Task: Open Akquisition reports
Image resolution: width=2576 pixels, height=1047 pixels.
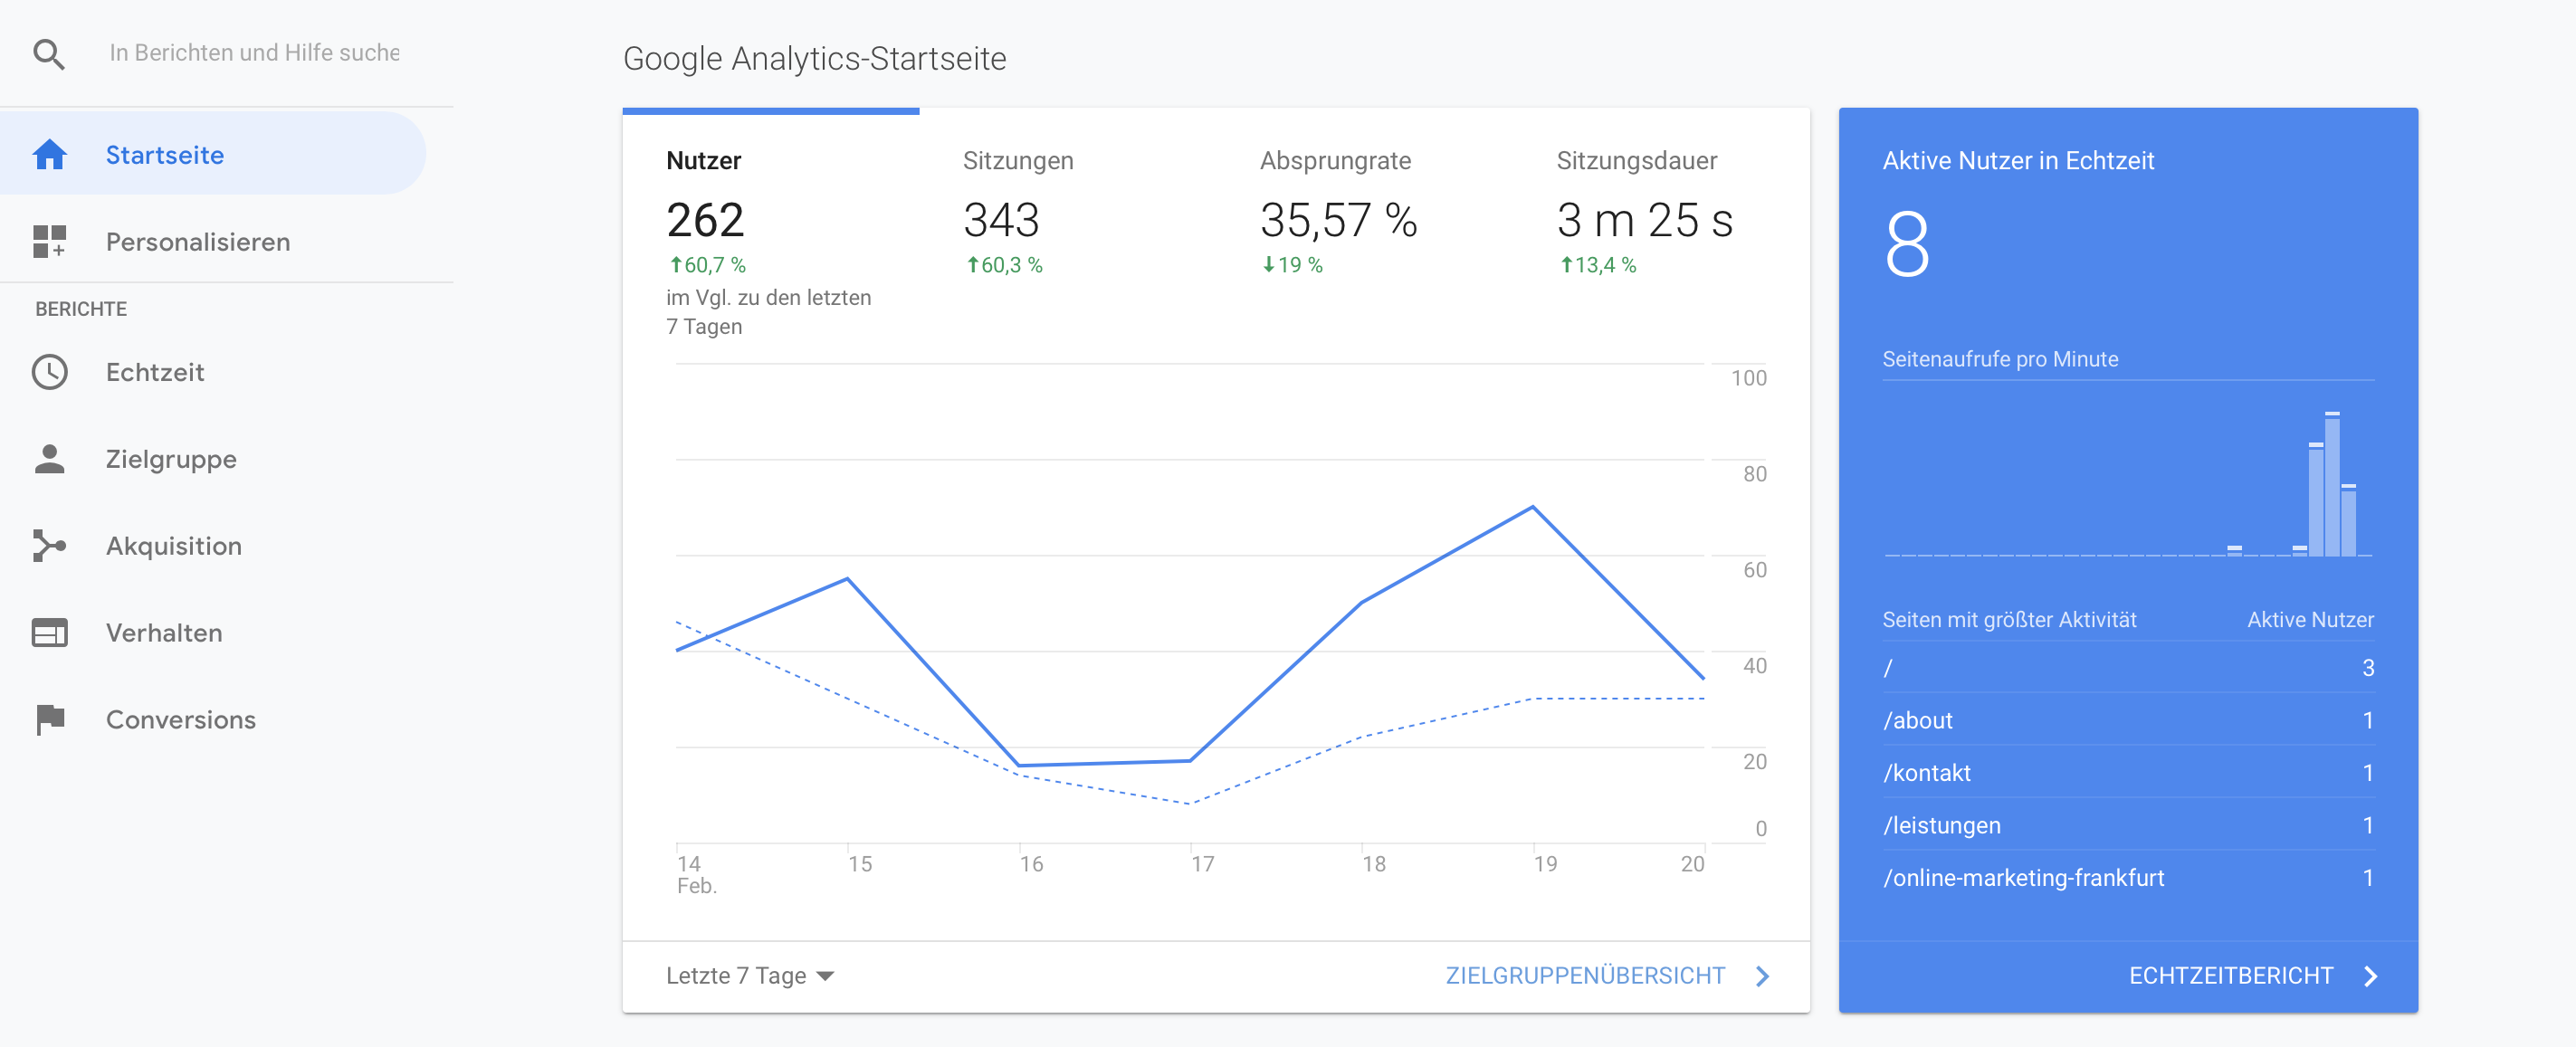Action: point(213,546)
